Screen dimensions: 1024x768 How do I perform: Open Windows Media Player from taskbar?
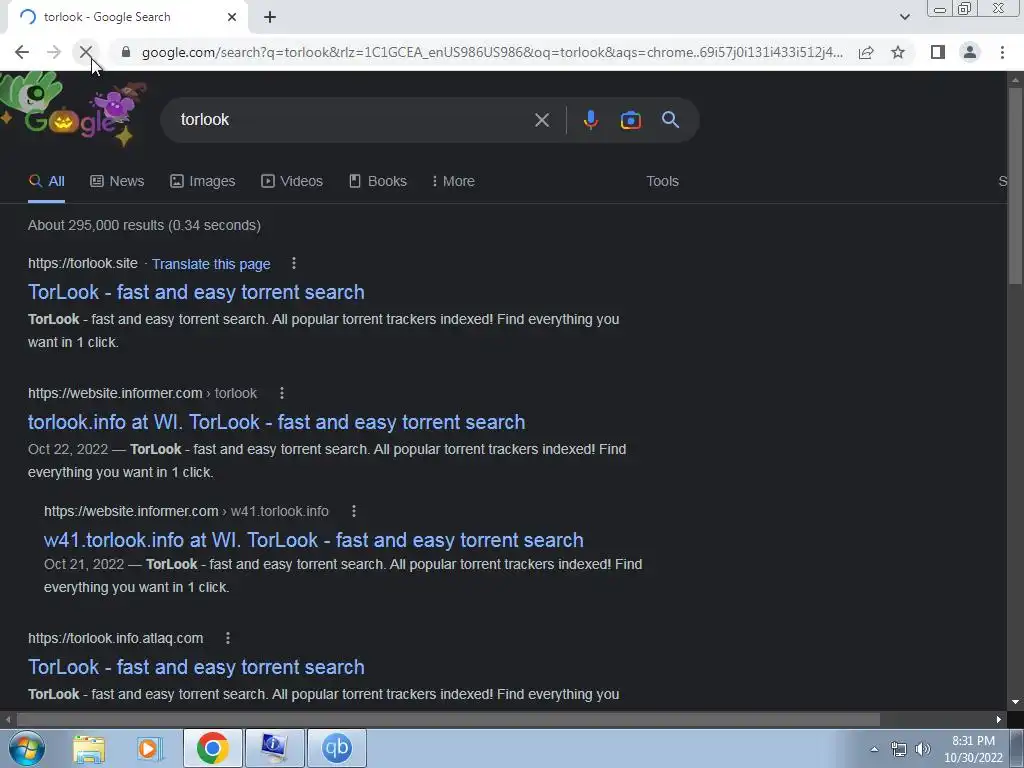tap(150, 748)
